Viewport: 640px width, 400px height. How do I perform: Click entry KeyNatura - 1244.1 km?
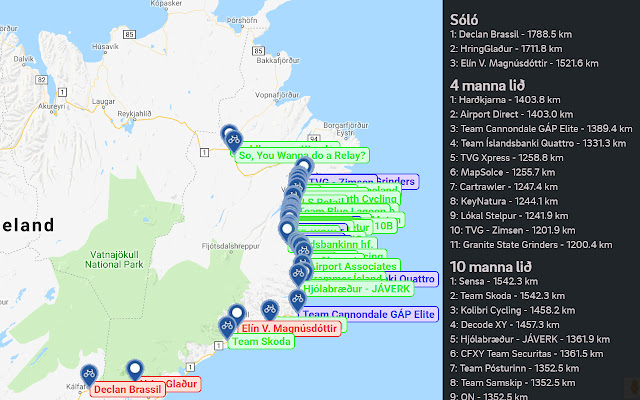point(504,201)
